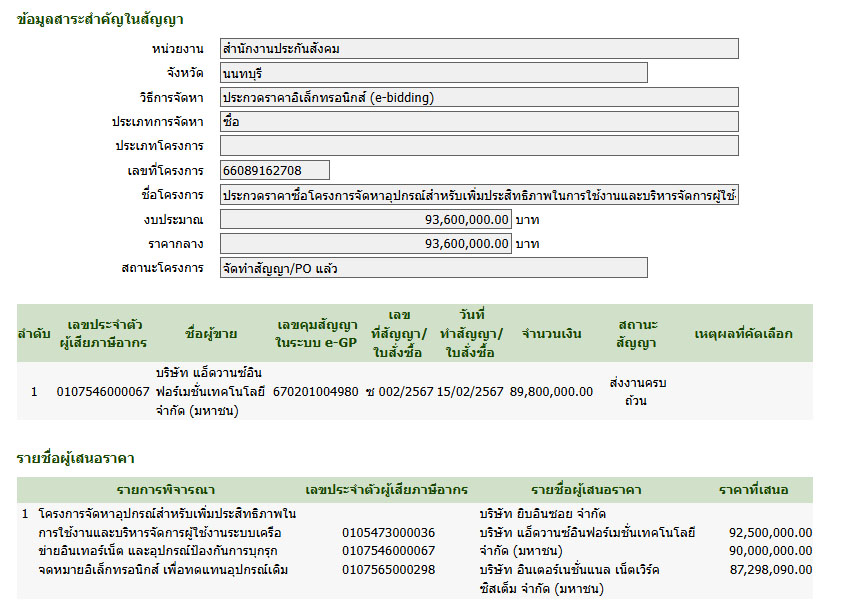The image size is (844, 613).
Task: Click the ราคากลาง amount field
Action: [365, 243]
